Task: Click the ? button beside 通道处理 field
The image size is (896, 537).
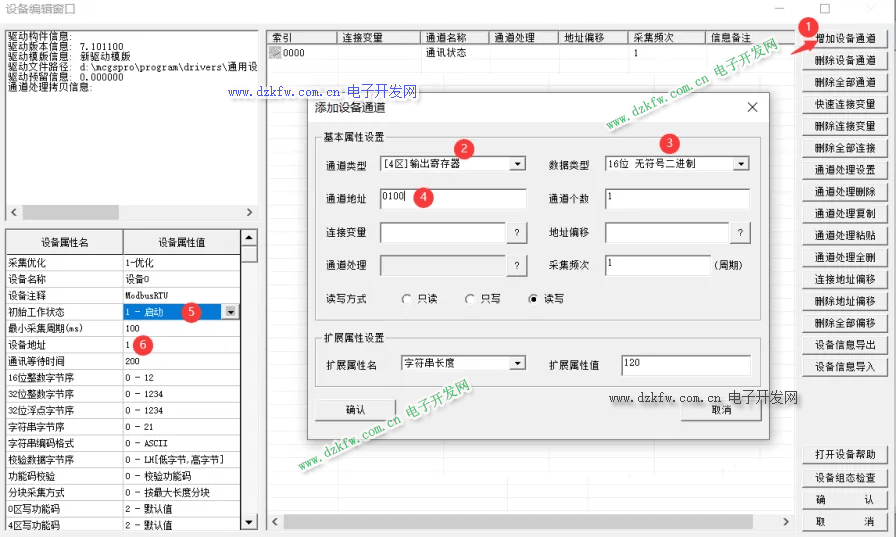Action: (516, 265)
